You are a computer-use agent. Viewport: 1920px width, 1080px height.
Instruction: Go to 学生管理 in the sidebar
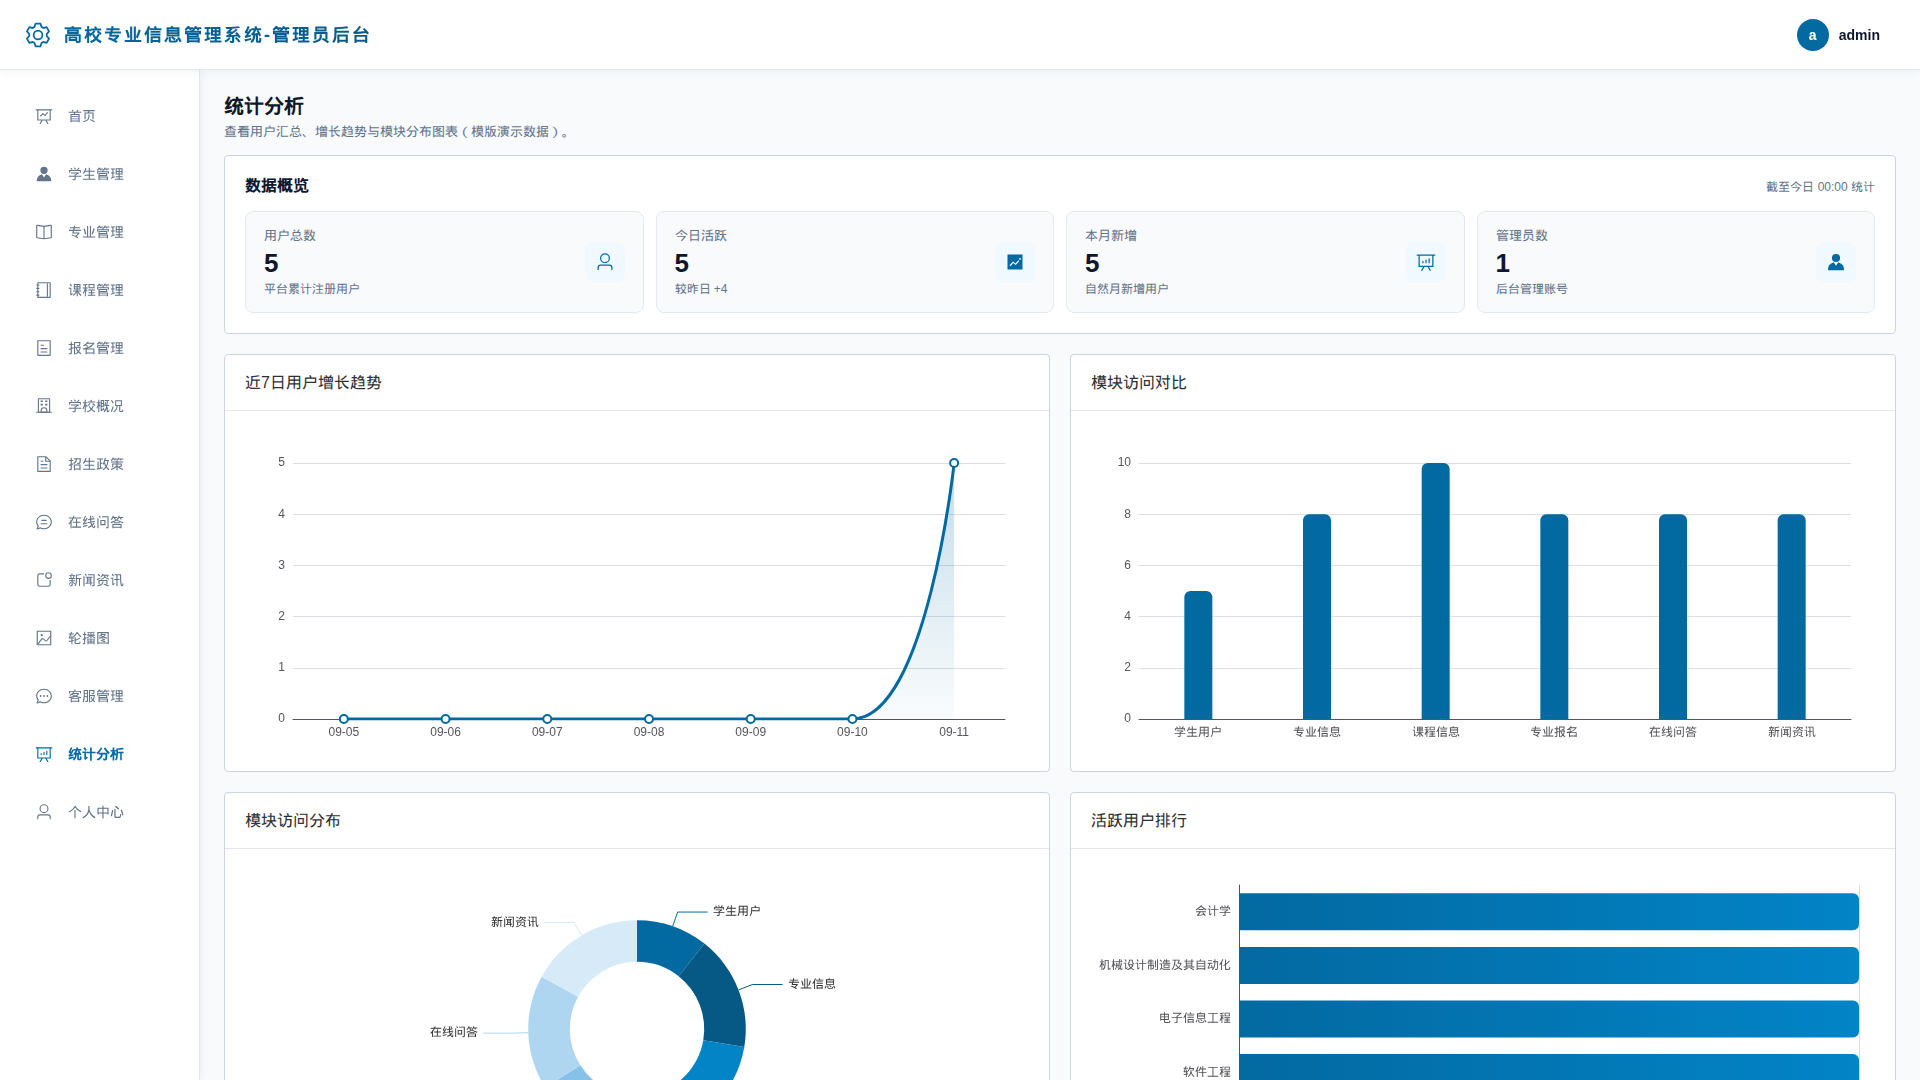tap(100, 174)
